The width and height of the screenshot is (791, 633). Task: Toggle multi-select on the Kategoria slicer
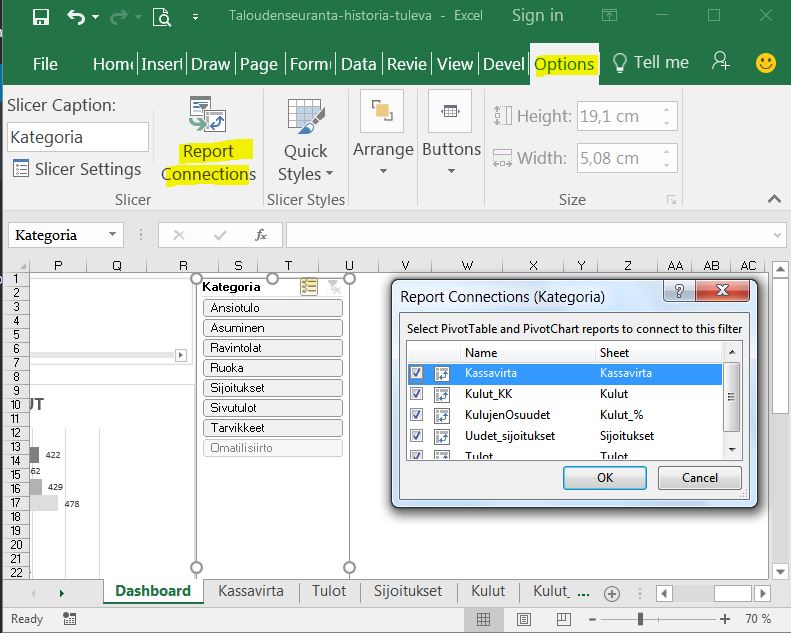309,287
